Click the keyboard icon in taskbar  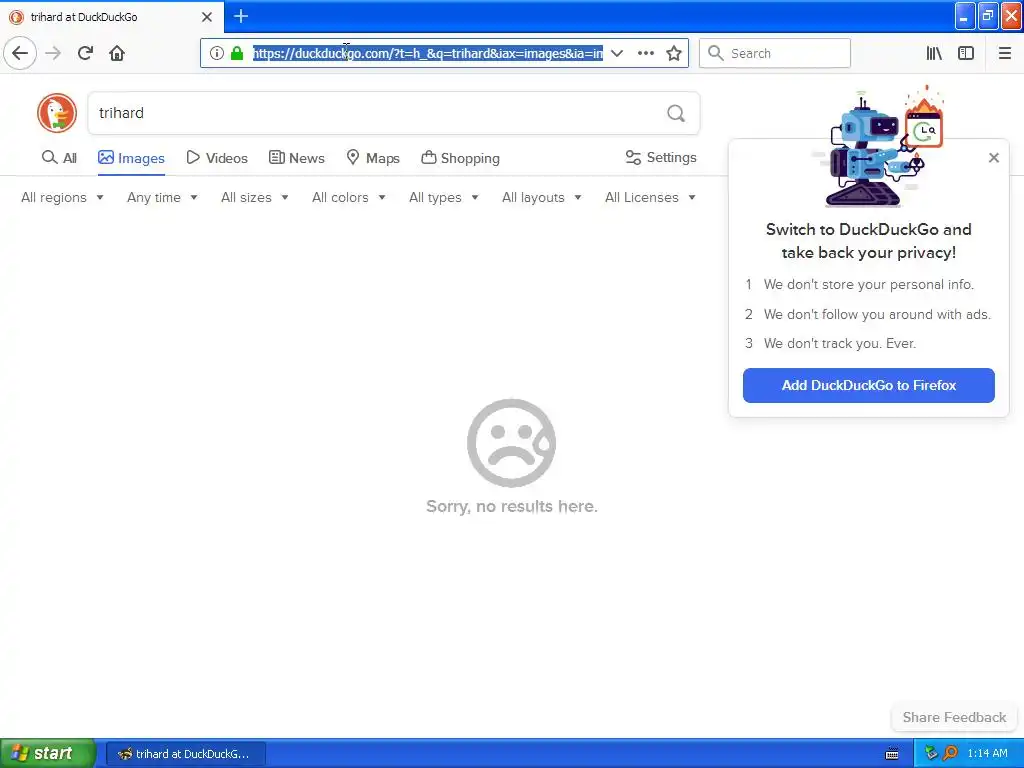pyautogui.click(x=891, y=754)
